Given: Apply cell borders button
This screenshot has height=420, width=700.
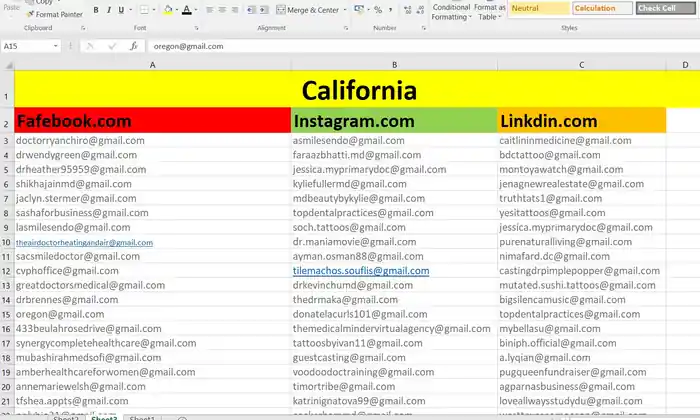Looking at the screenshot, I should coord(144,10).
